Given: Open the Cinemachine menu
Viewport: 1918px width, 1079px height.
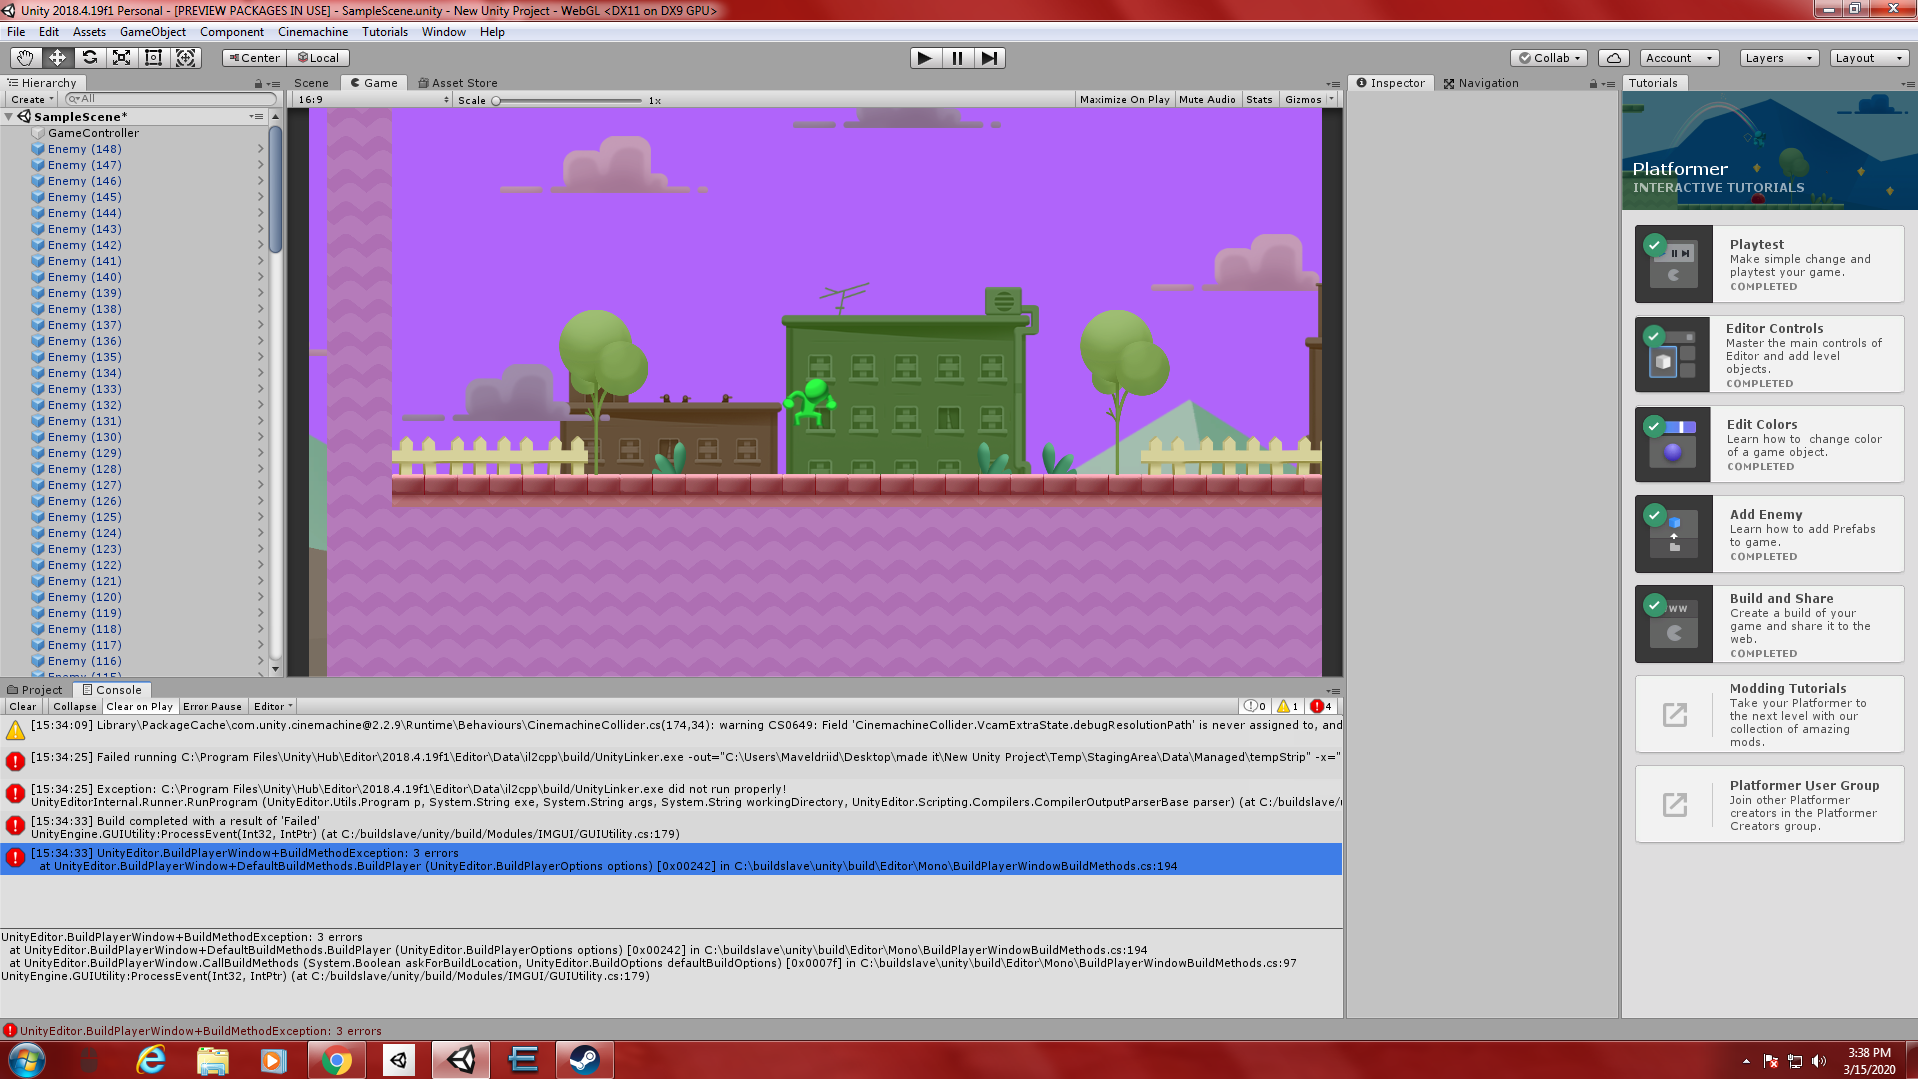Looking at the screenshot, I should [x=312, y=32].
